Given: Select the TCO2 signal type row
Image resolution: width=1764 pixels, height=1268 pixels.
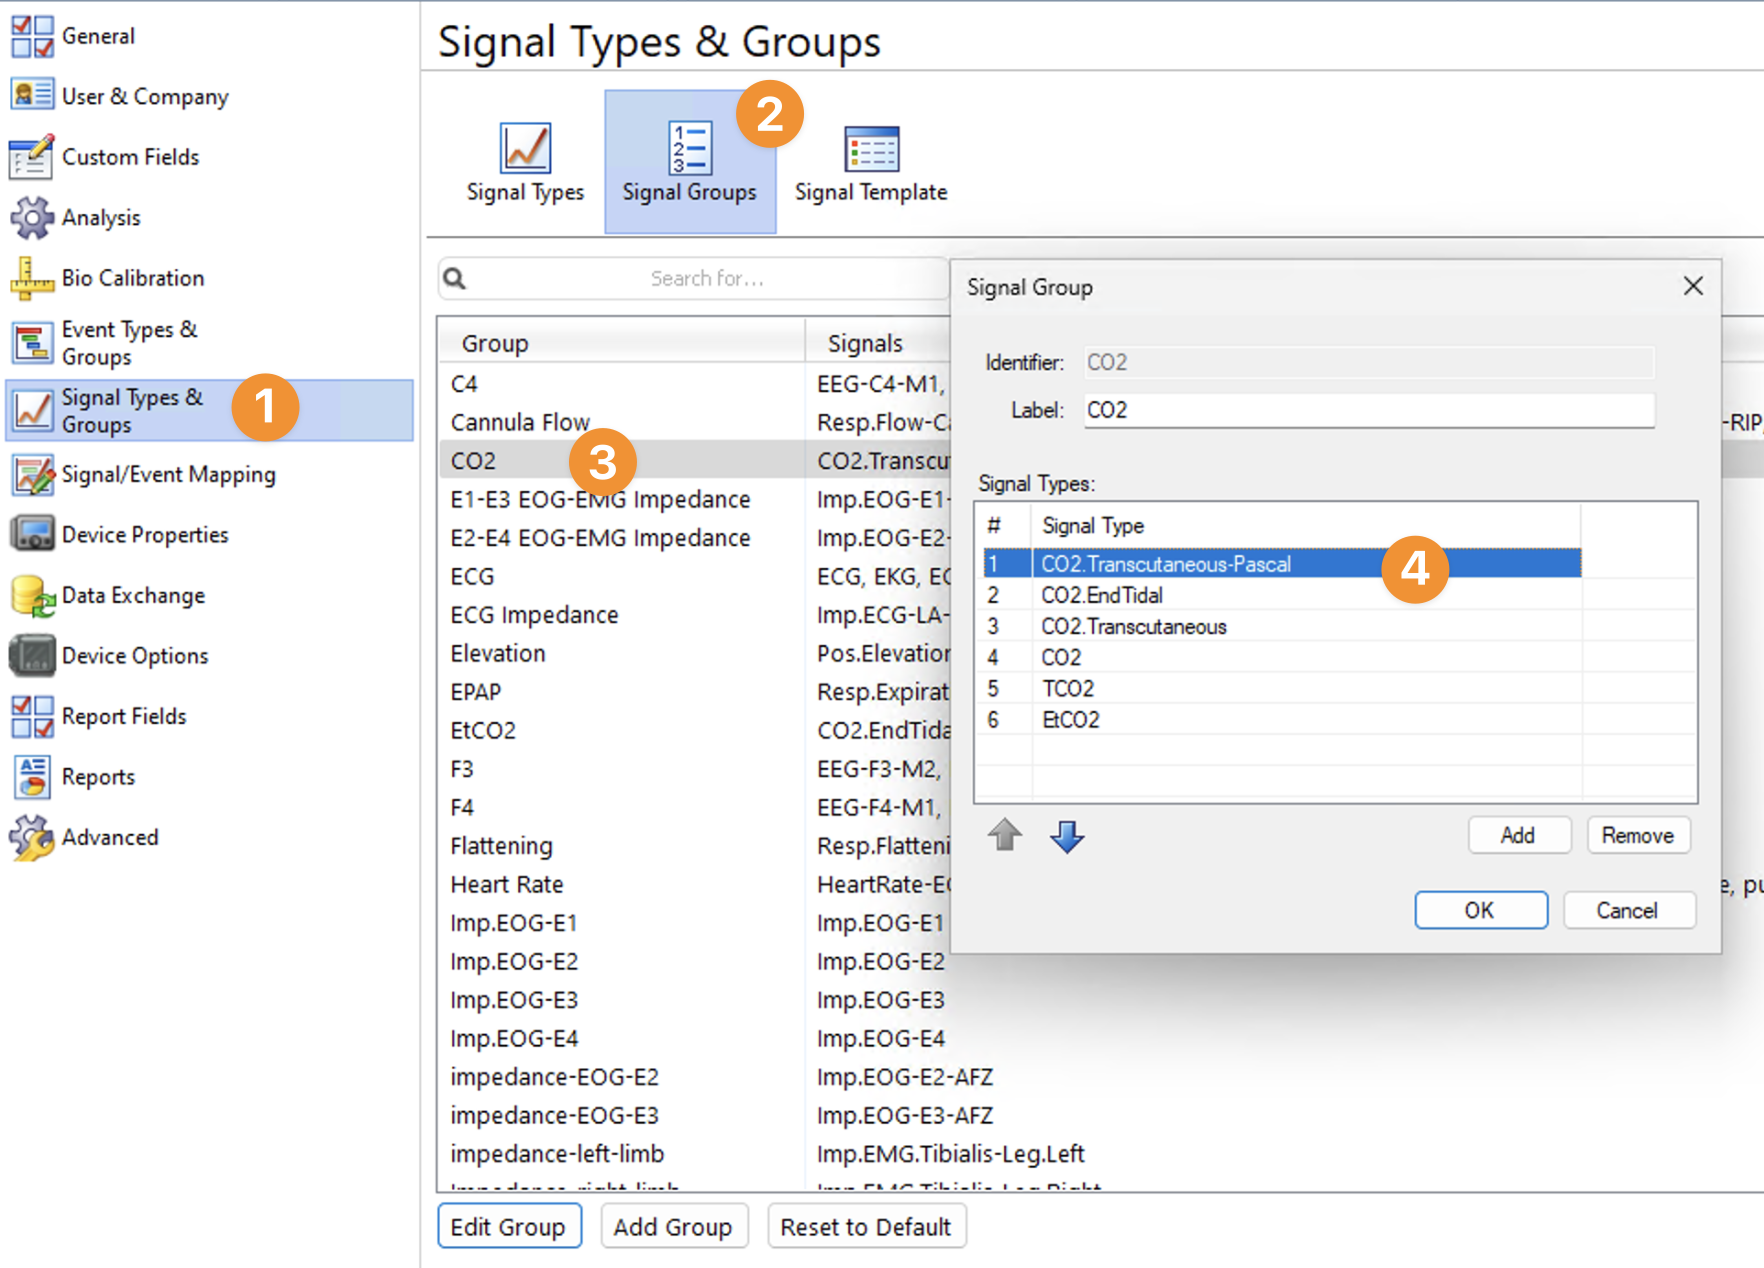Looking at the screenshot, I should click(x=1281, y=688).
